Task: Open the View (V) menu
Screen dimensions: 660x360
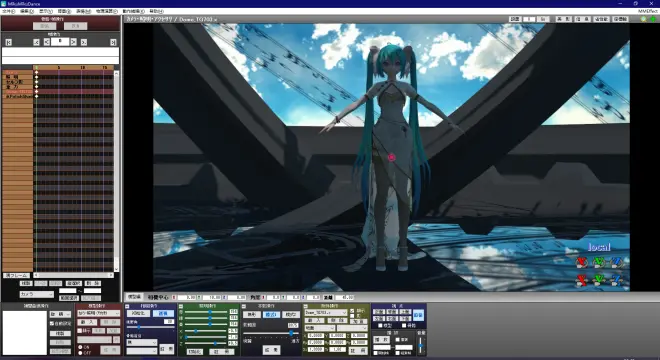Action: (x=46, y=11)
